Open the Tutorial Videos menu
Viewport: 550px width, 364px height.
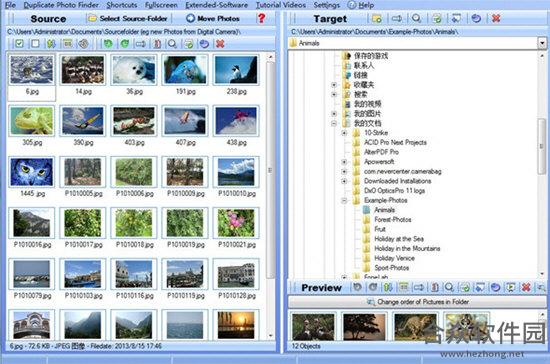point(281,5)
